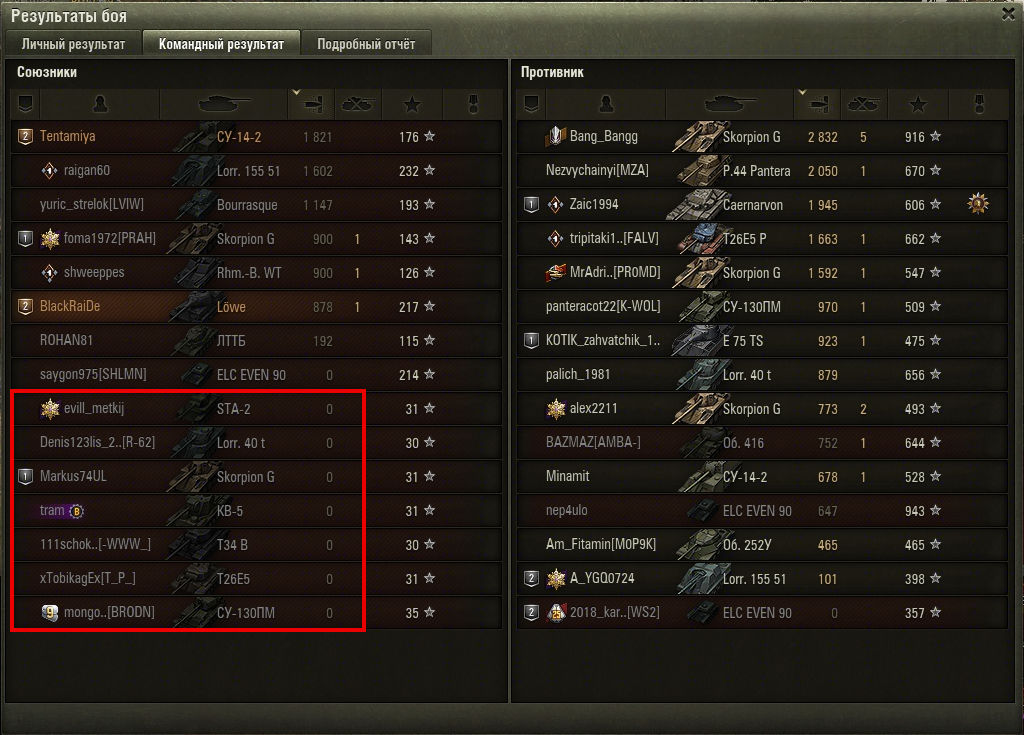
Task: Sort allies by kills column icon
Action: tap(357, 104)
